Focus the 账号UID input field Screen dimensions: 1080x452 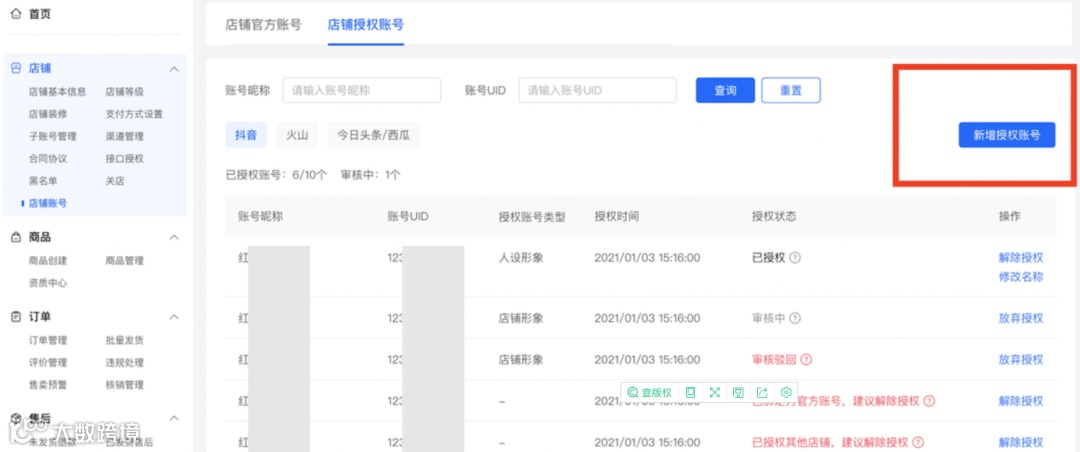tap(597, 90)
